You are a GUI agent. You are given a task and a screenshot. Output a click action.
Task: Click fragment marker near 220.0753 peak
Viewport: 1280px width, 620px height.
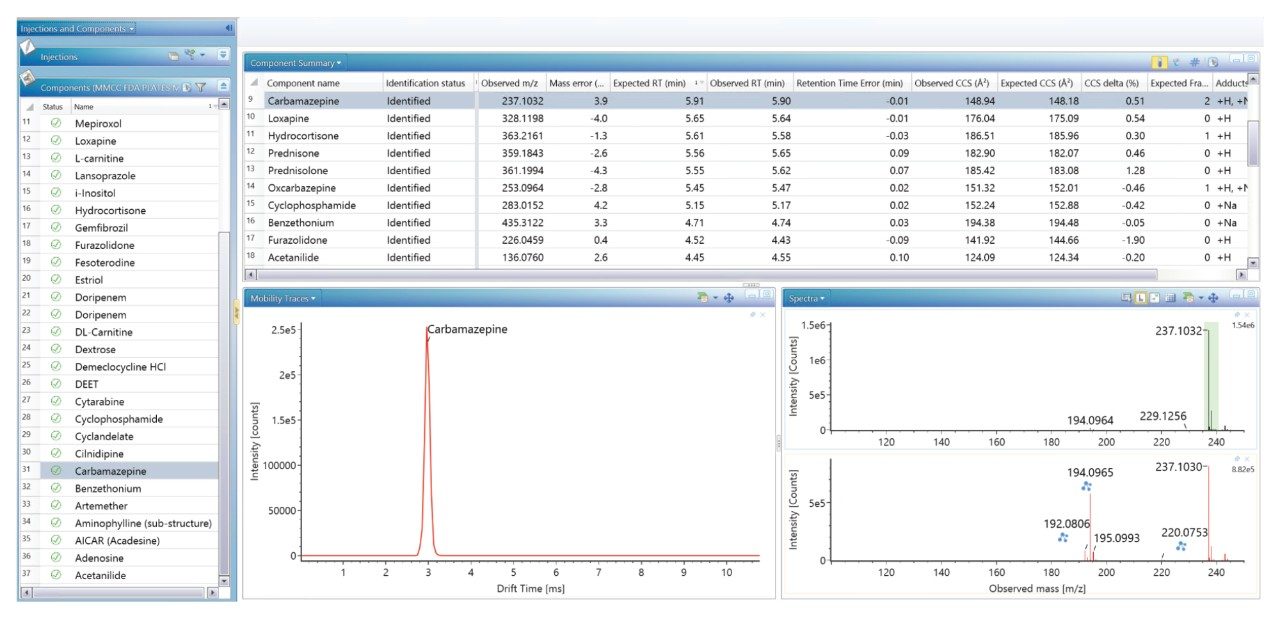coord(1181,546)
